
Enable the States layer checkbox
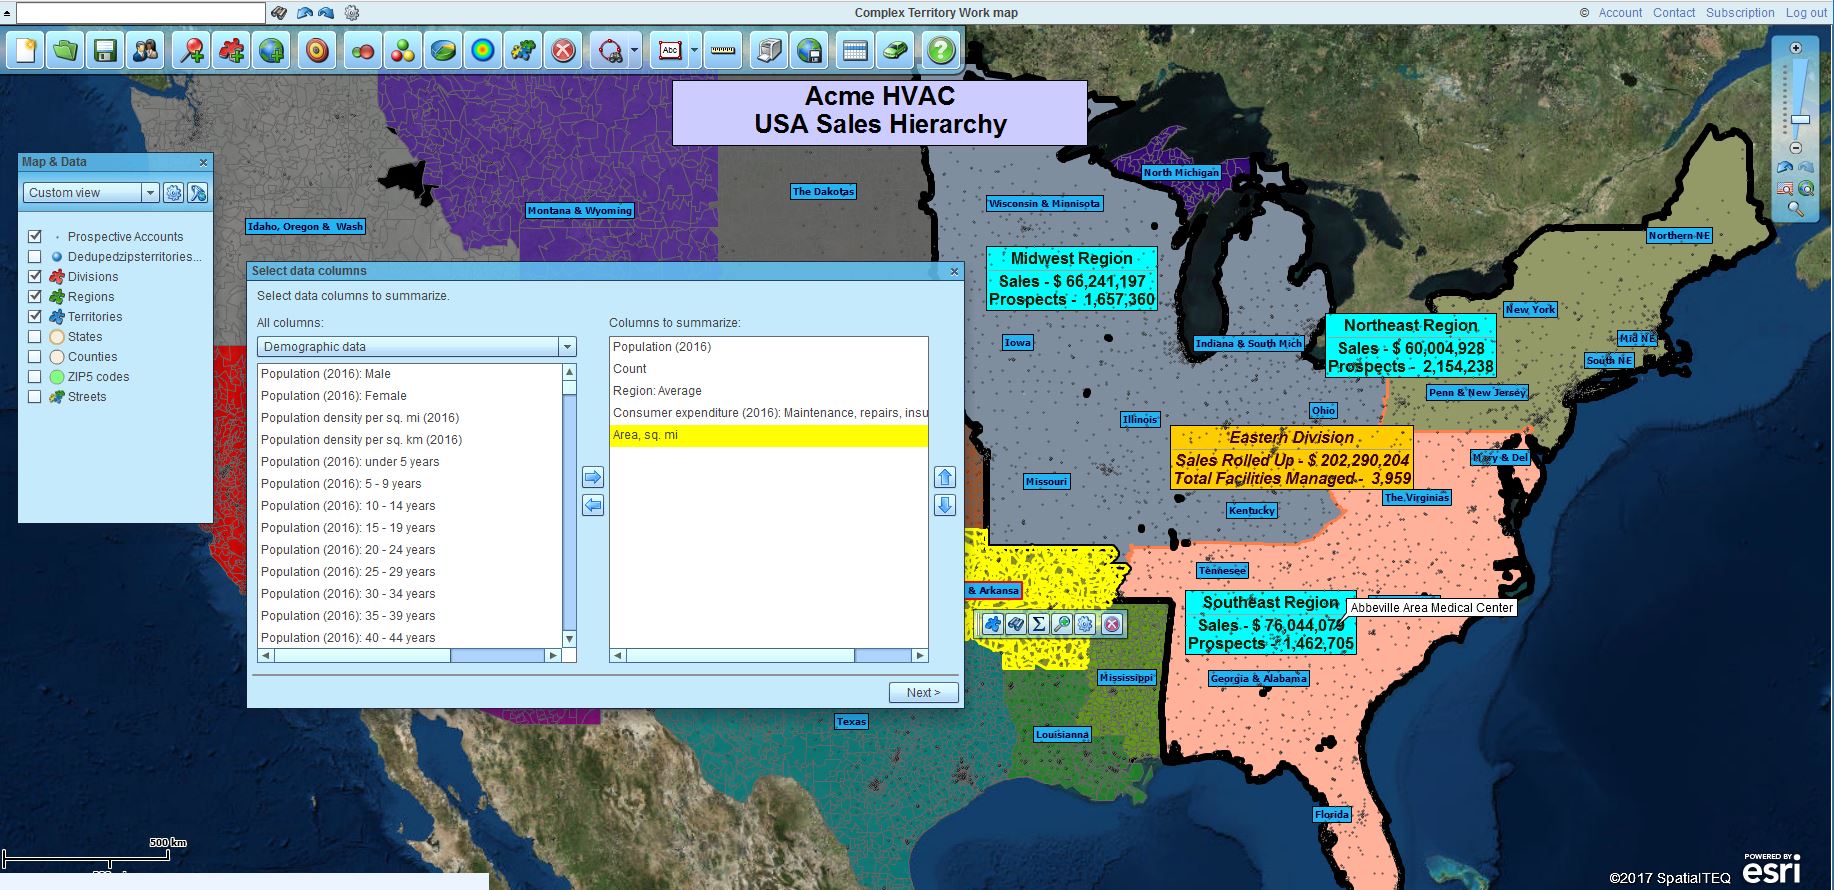coord(35,336)
